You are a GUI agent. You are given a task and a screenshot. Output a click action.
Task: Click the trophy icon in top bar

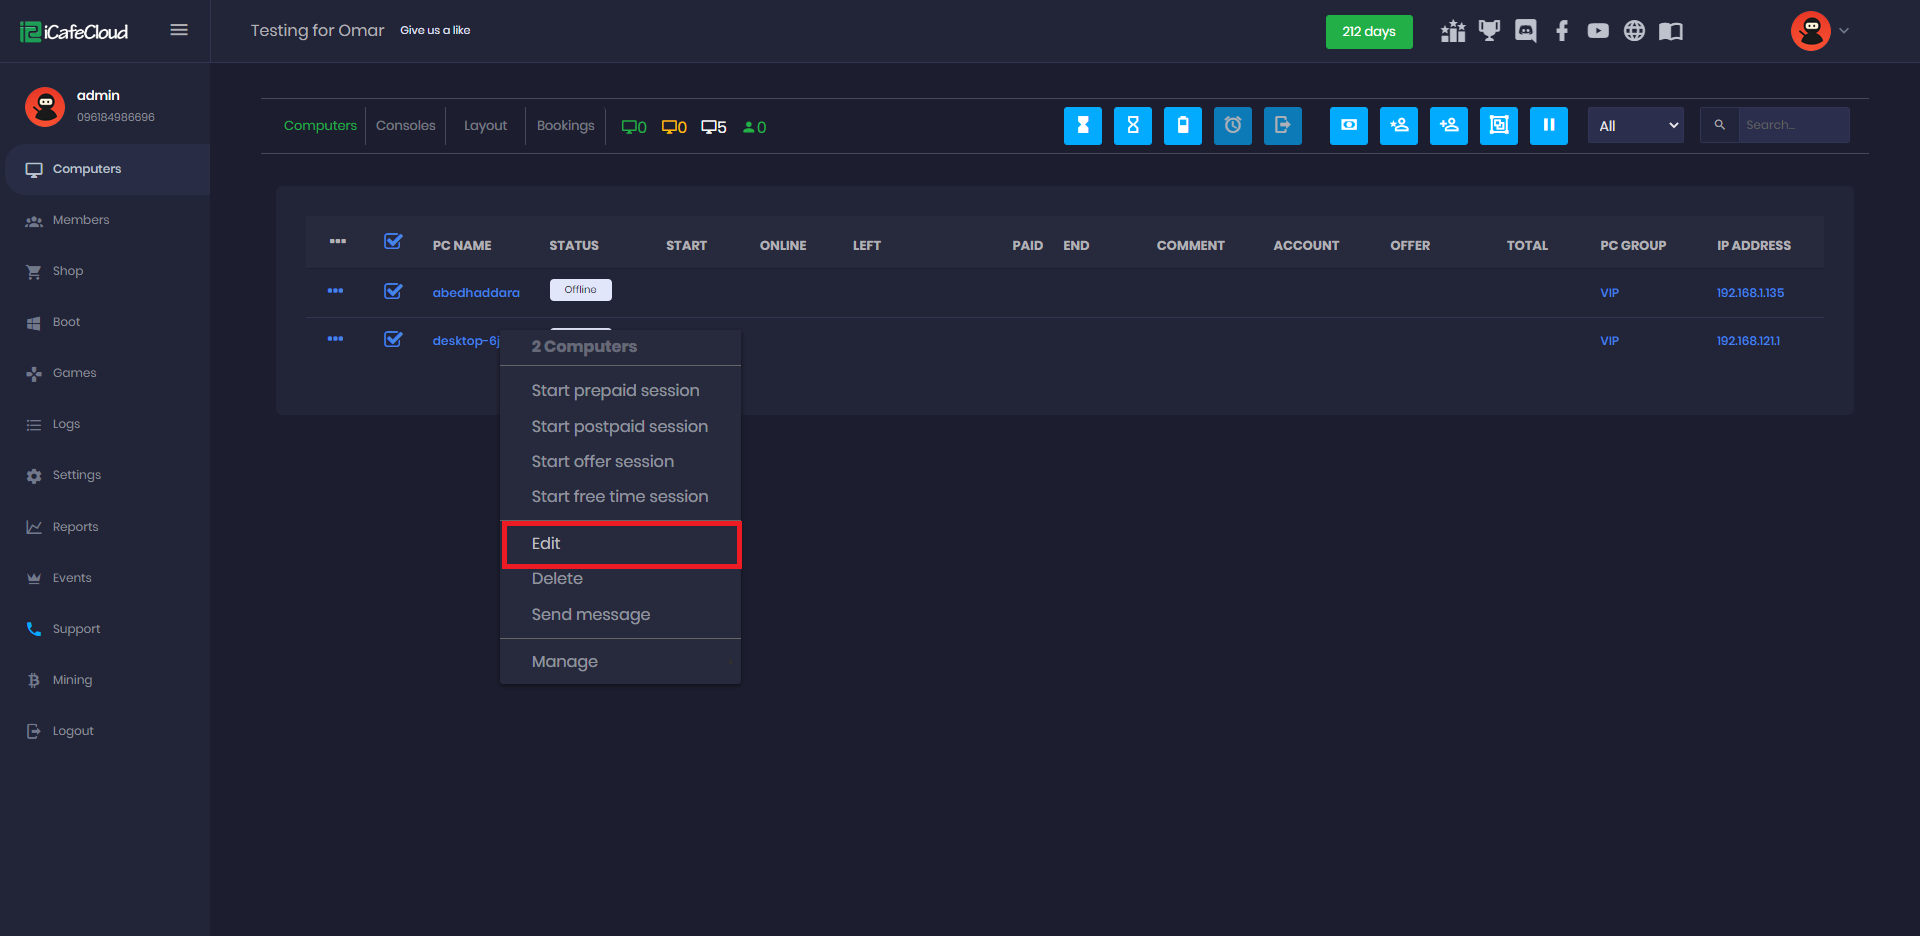(1489, 31)
